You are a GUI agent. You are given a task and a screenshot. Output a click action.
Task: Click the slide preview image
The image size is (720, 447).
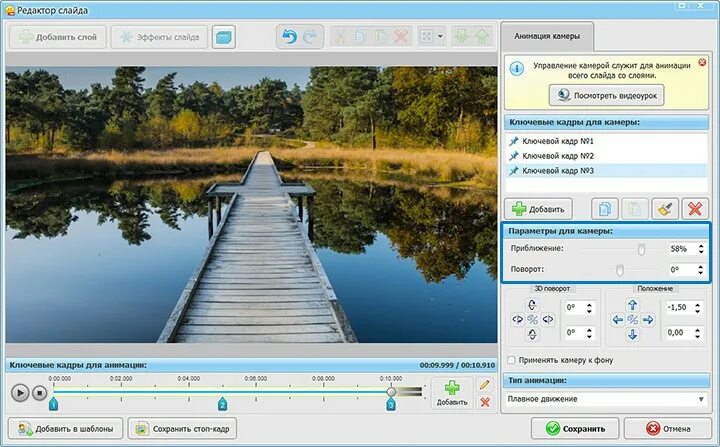[251, 204]
